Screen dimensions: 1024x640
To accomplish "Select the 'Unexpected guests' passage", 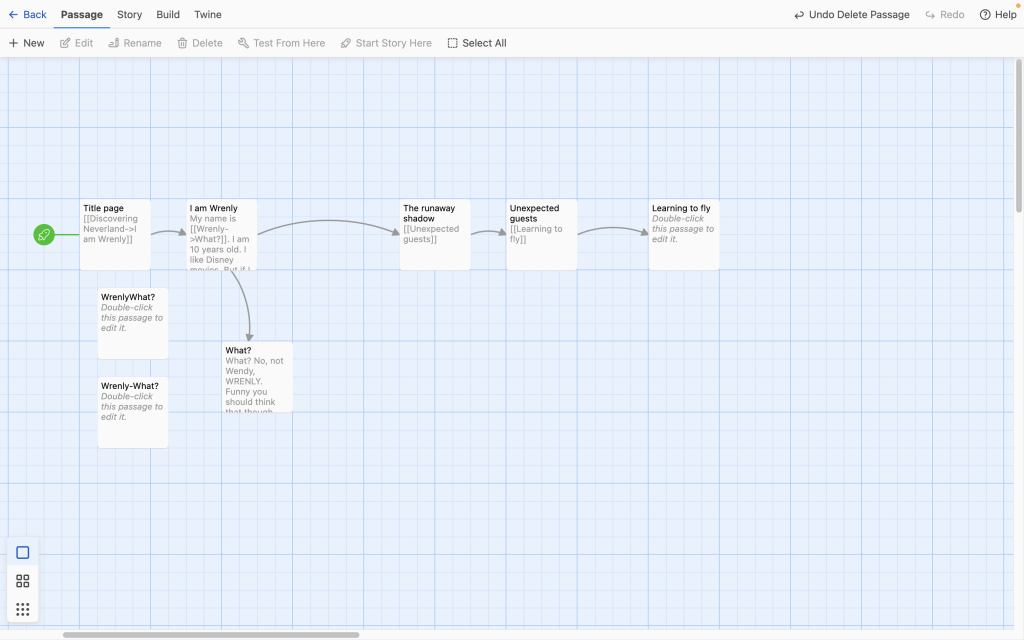I will pyautogui.click(x=541, y=235).
